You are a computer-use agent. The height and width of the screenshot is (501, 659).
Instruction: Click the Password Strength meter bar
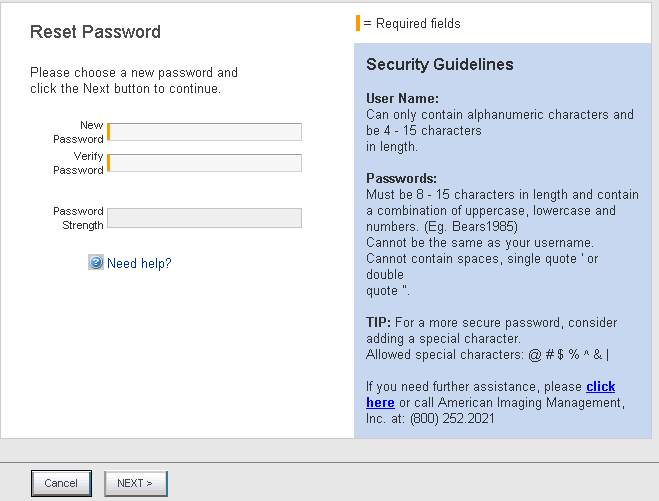204,218
